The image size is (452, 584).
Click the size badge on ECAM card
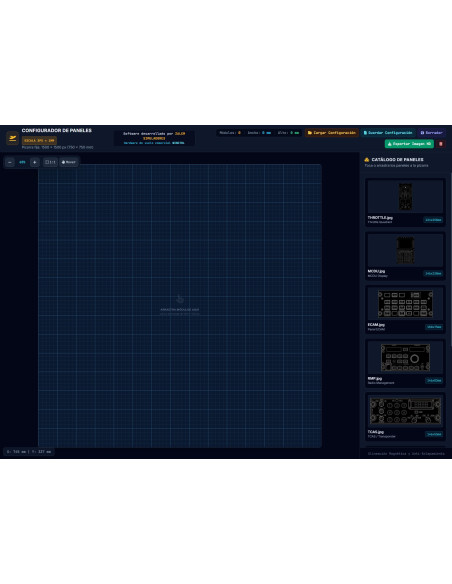[x=434, y=327]
